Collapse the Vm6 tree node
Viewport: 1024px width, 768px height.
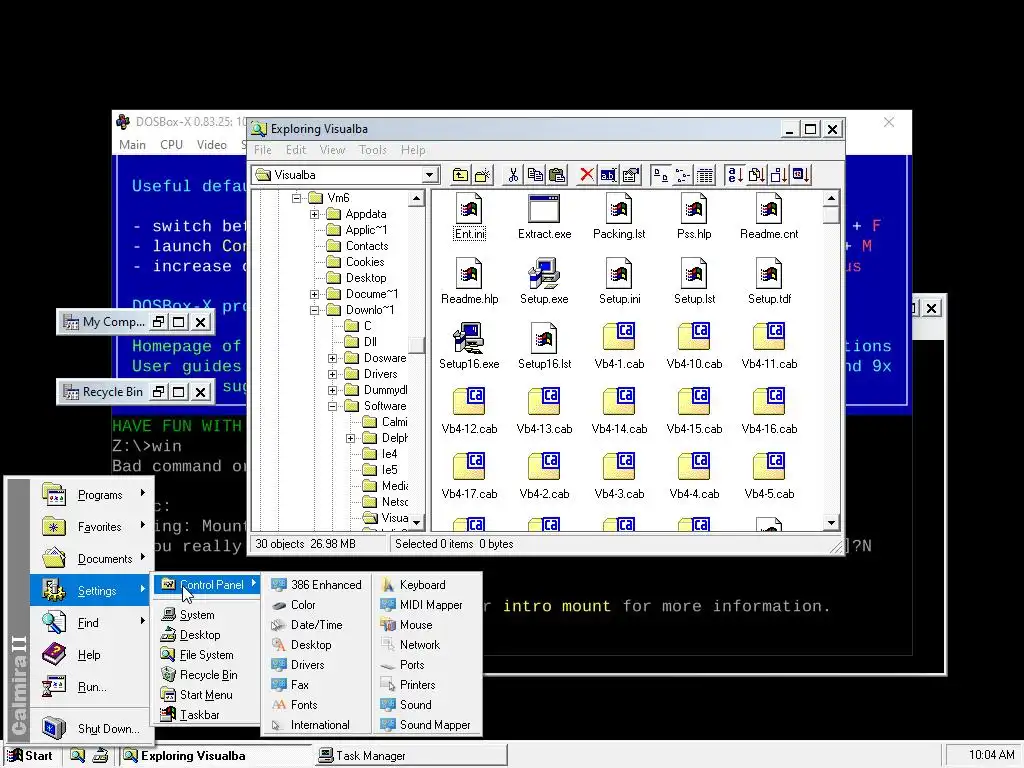coord(296,198)
